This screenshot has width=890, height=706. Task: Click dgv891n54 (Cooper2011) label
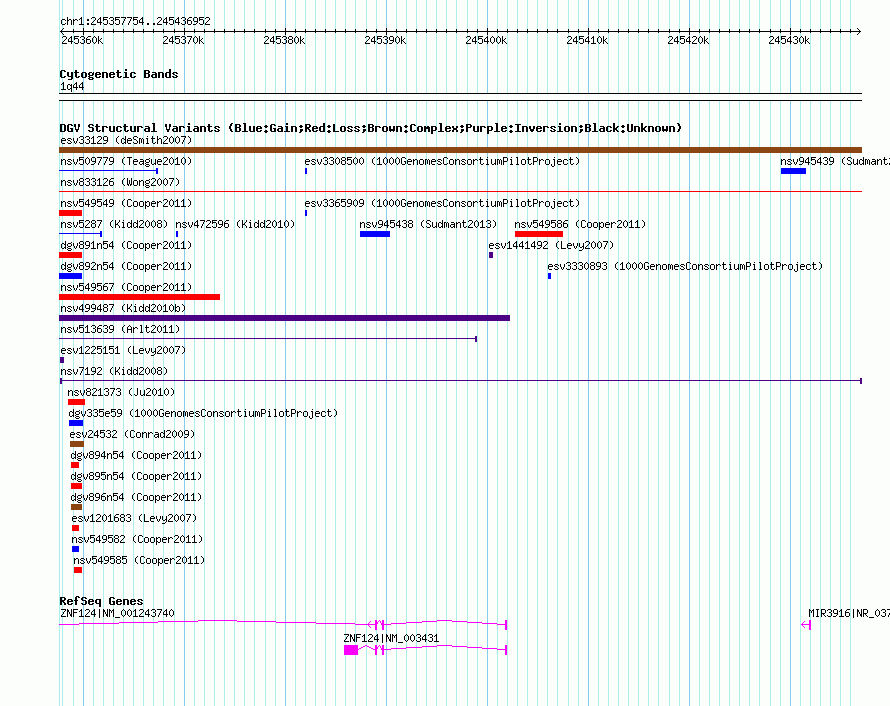(x=126, y=245)
